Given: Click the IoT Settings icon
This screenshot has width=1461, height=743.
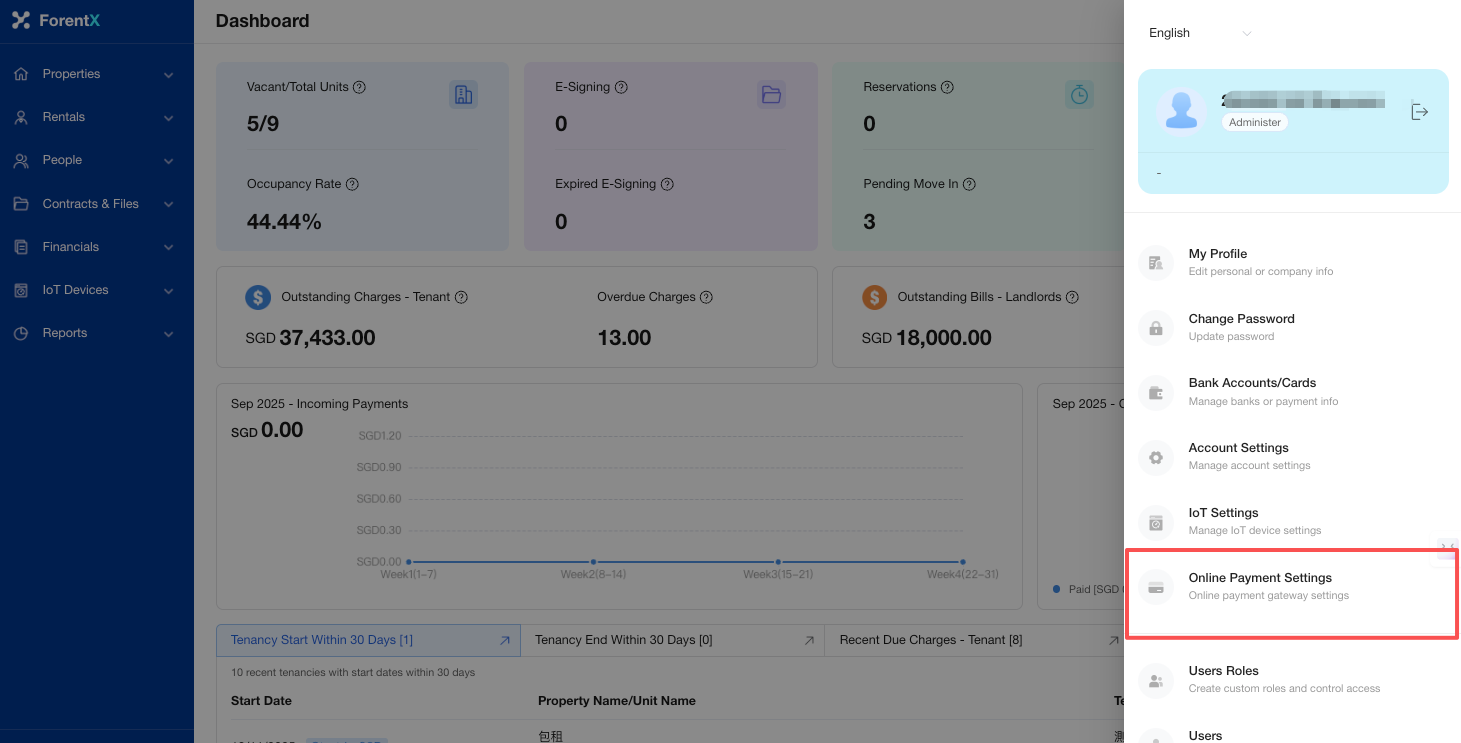Looking at the screenshot, I should coord(1156,522).
